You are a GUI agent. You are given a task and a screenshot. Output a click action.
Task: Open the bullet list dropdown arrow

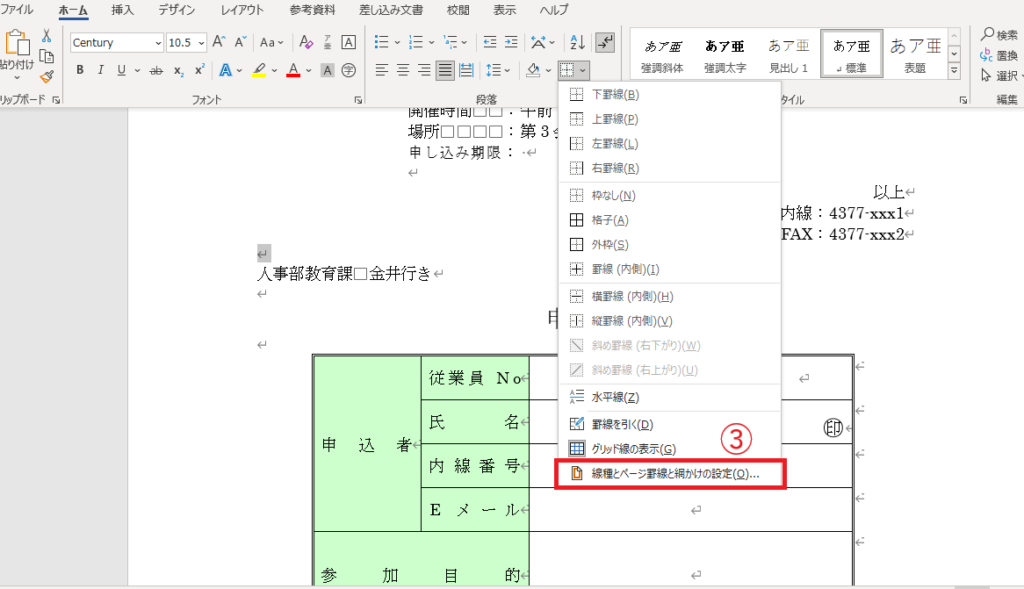[397, 43]
